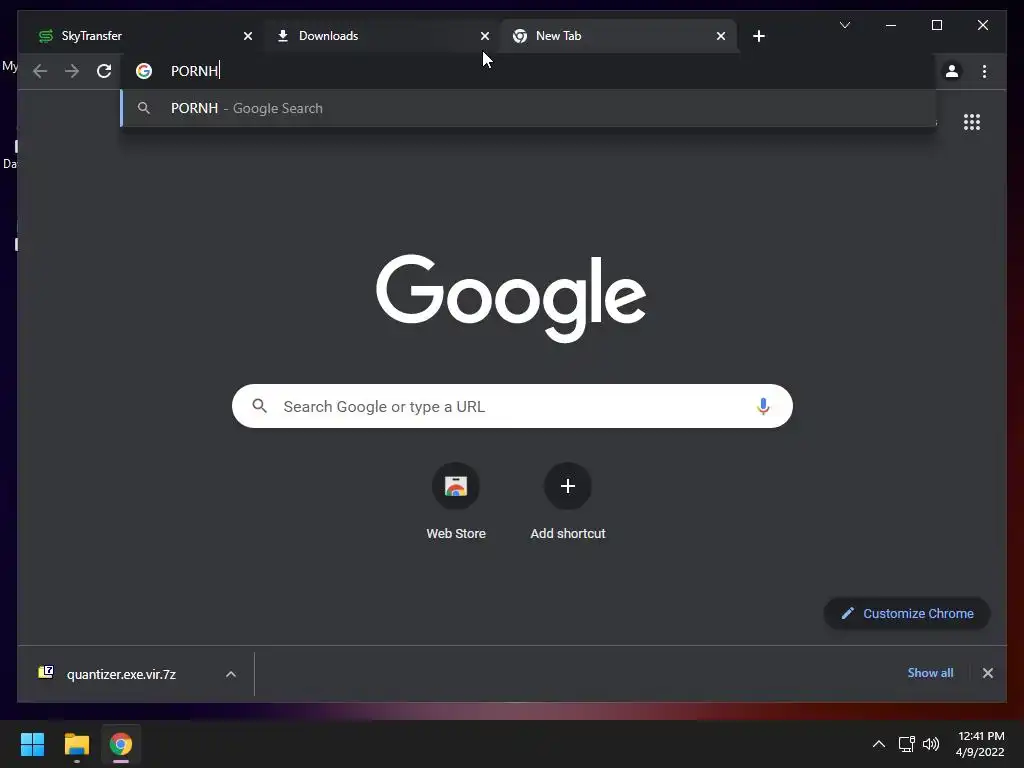Click the Add shortcut label
Viewport: 1024px width, 768px height.
[x=568, y=534]
